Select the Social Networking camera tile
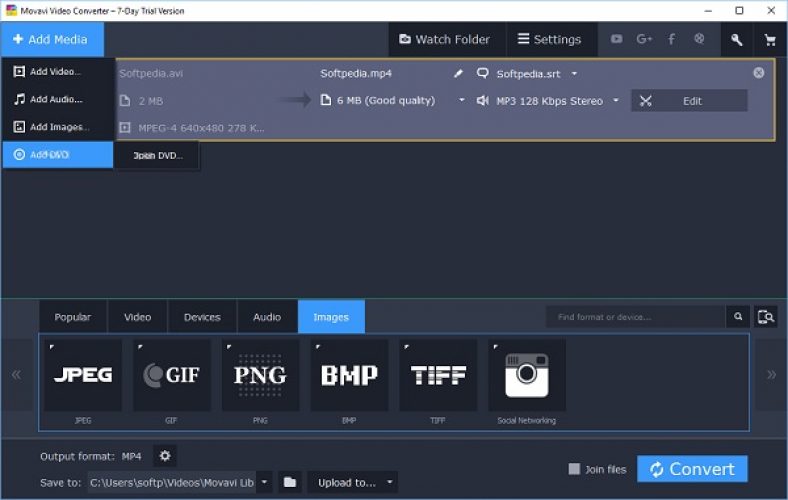 click(x=527, y=375)
